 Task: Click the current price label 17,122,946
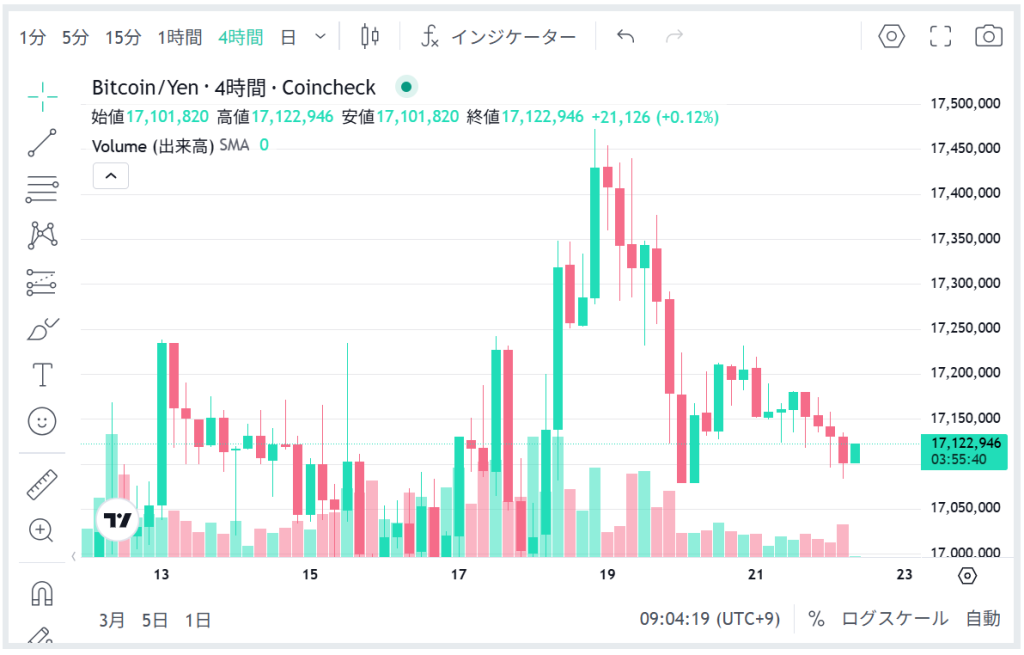click(x=964, y=443)
